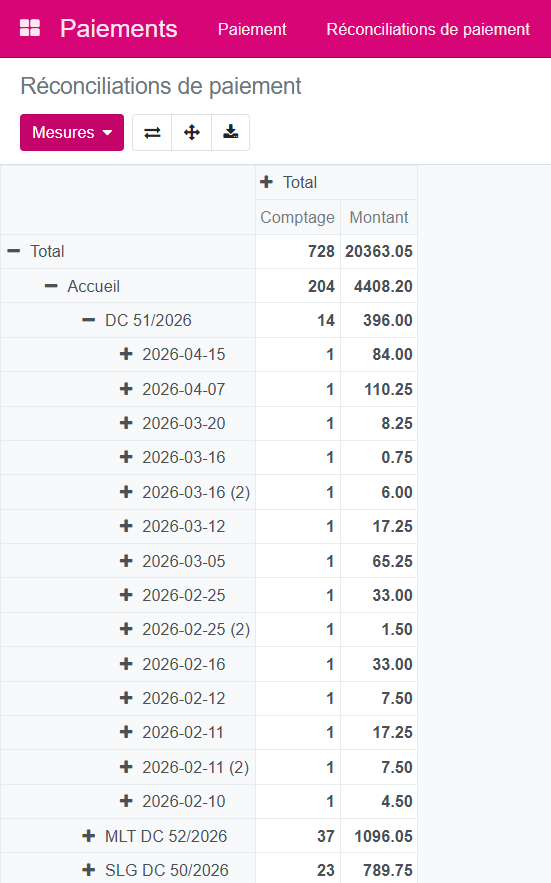Open the Paiement menu

252,29
